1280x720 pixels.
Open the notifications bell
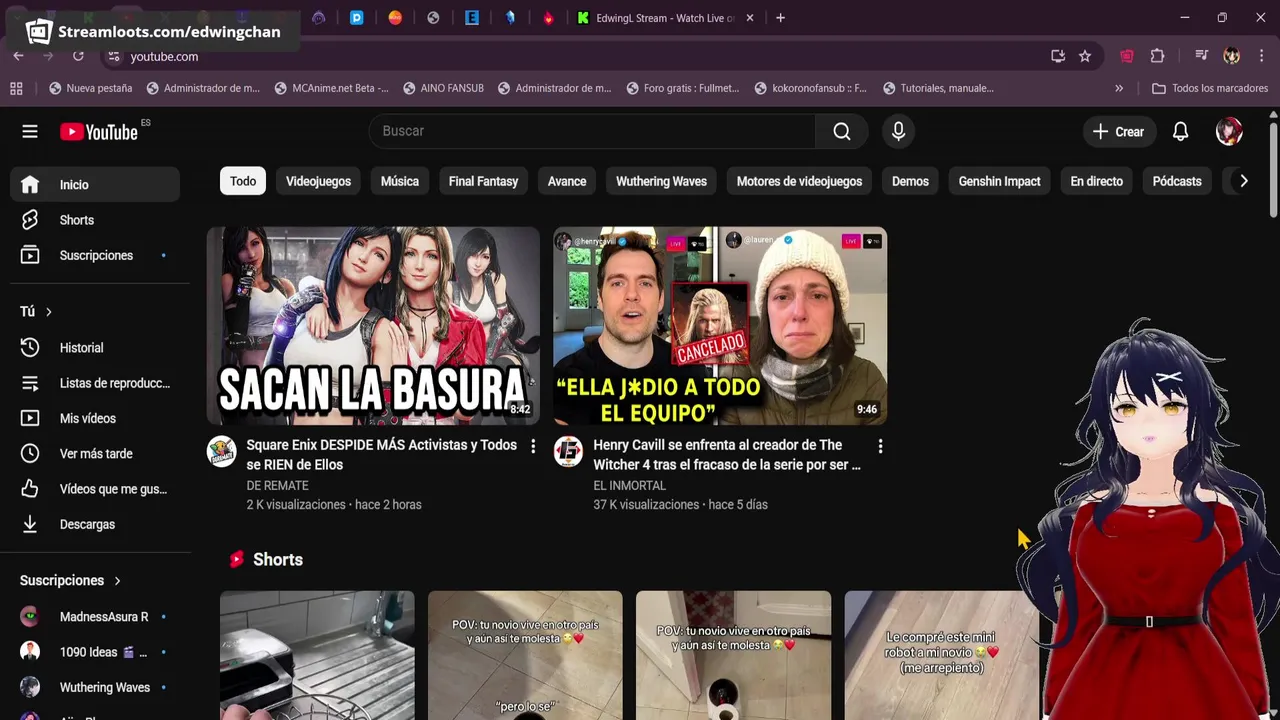tap(1180, 131)
